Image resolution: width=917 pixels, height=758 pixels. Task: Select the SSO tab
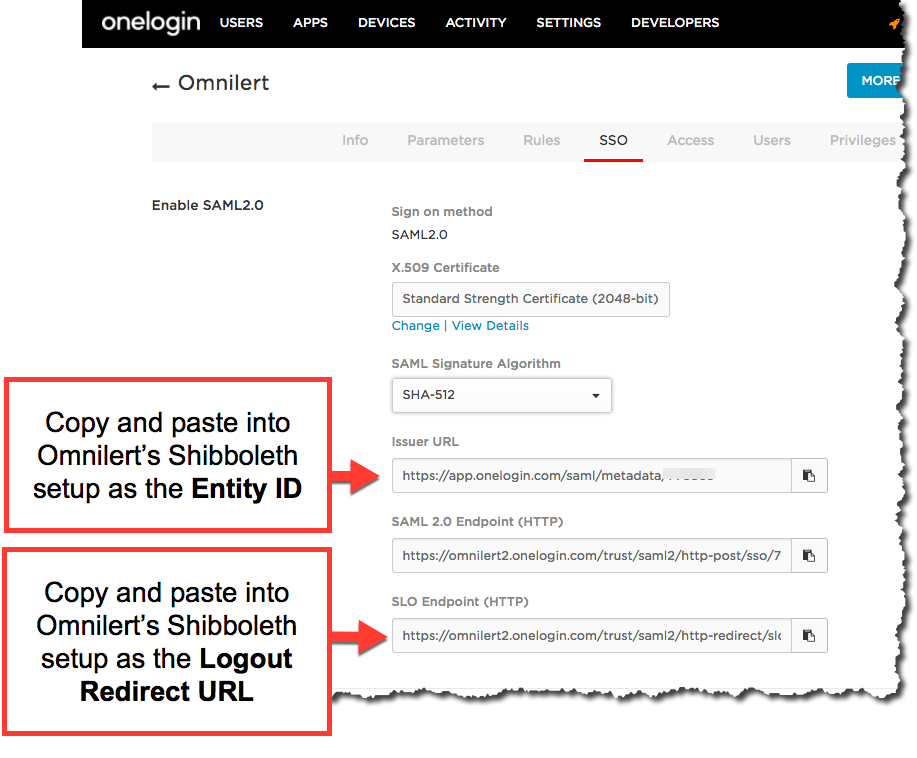click(x=613, y=140)
